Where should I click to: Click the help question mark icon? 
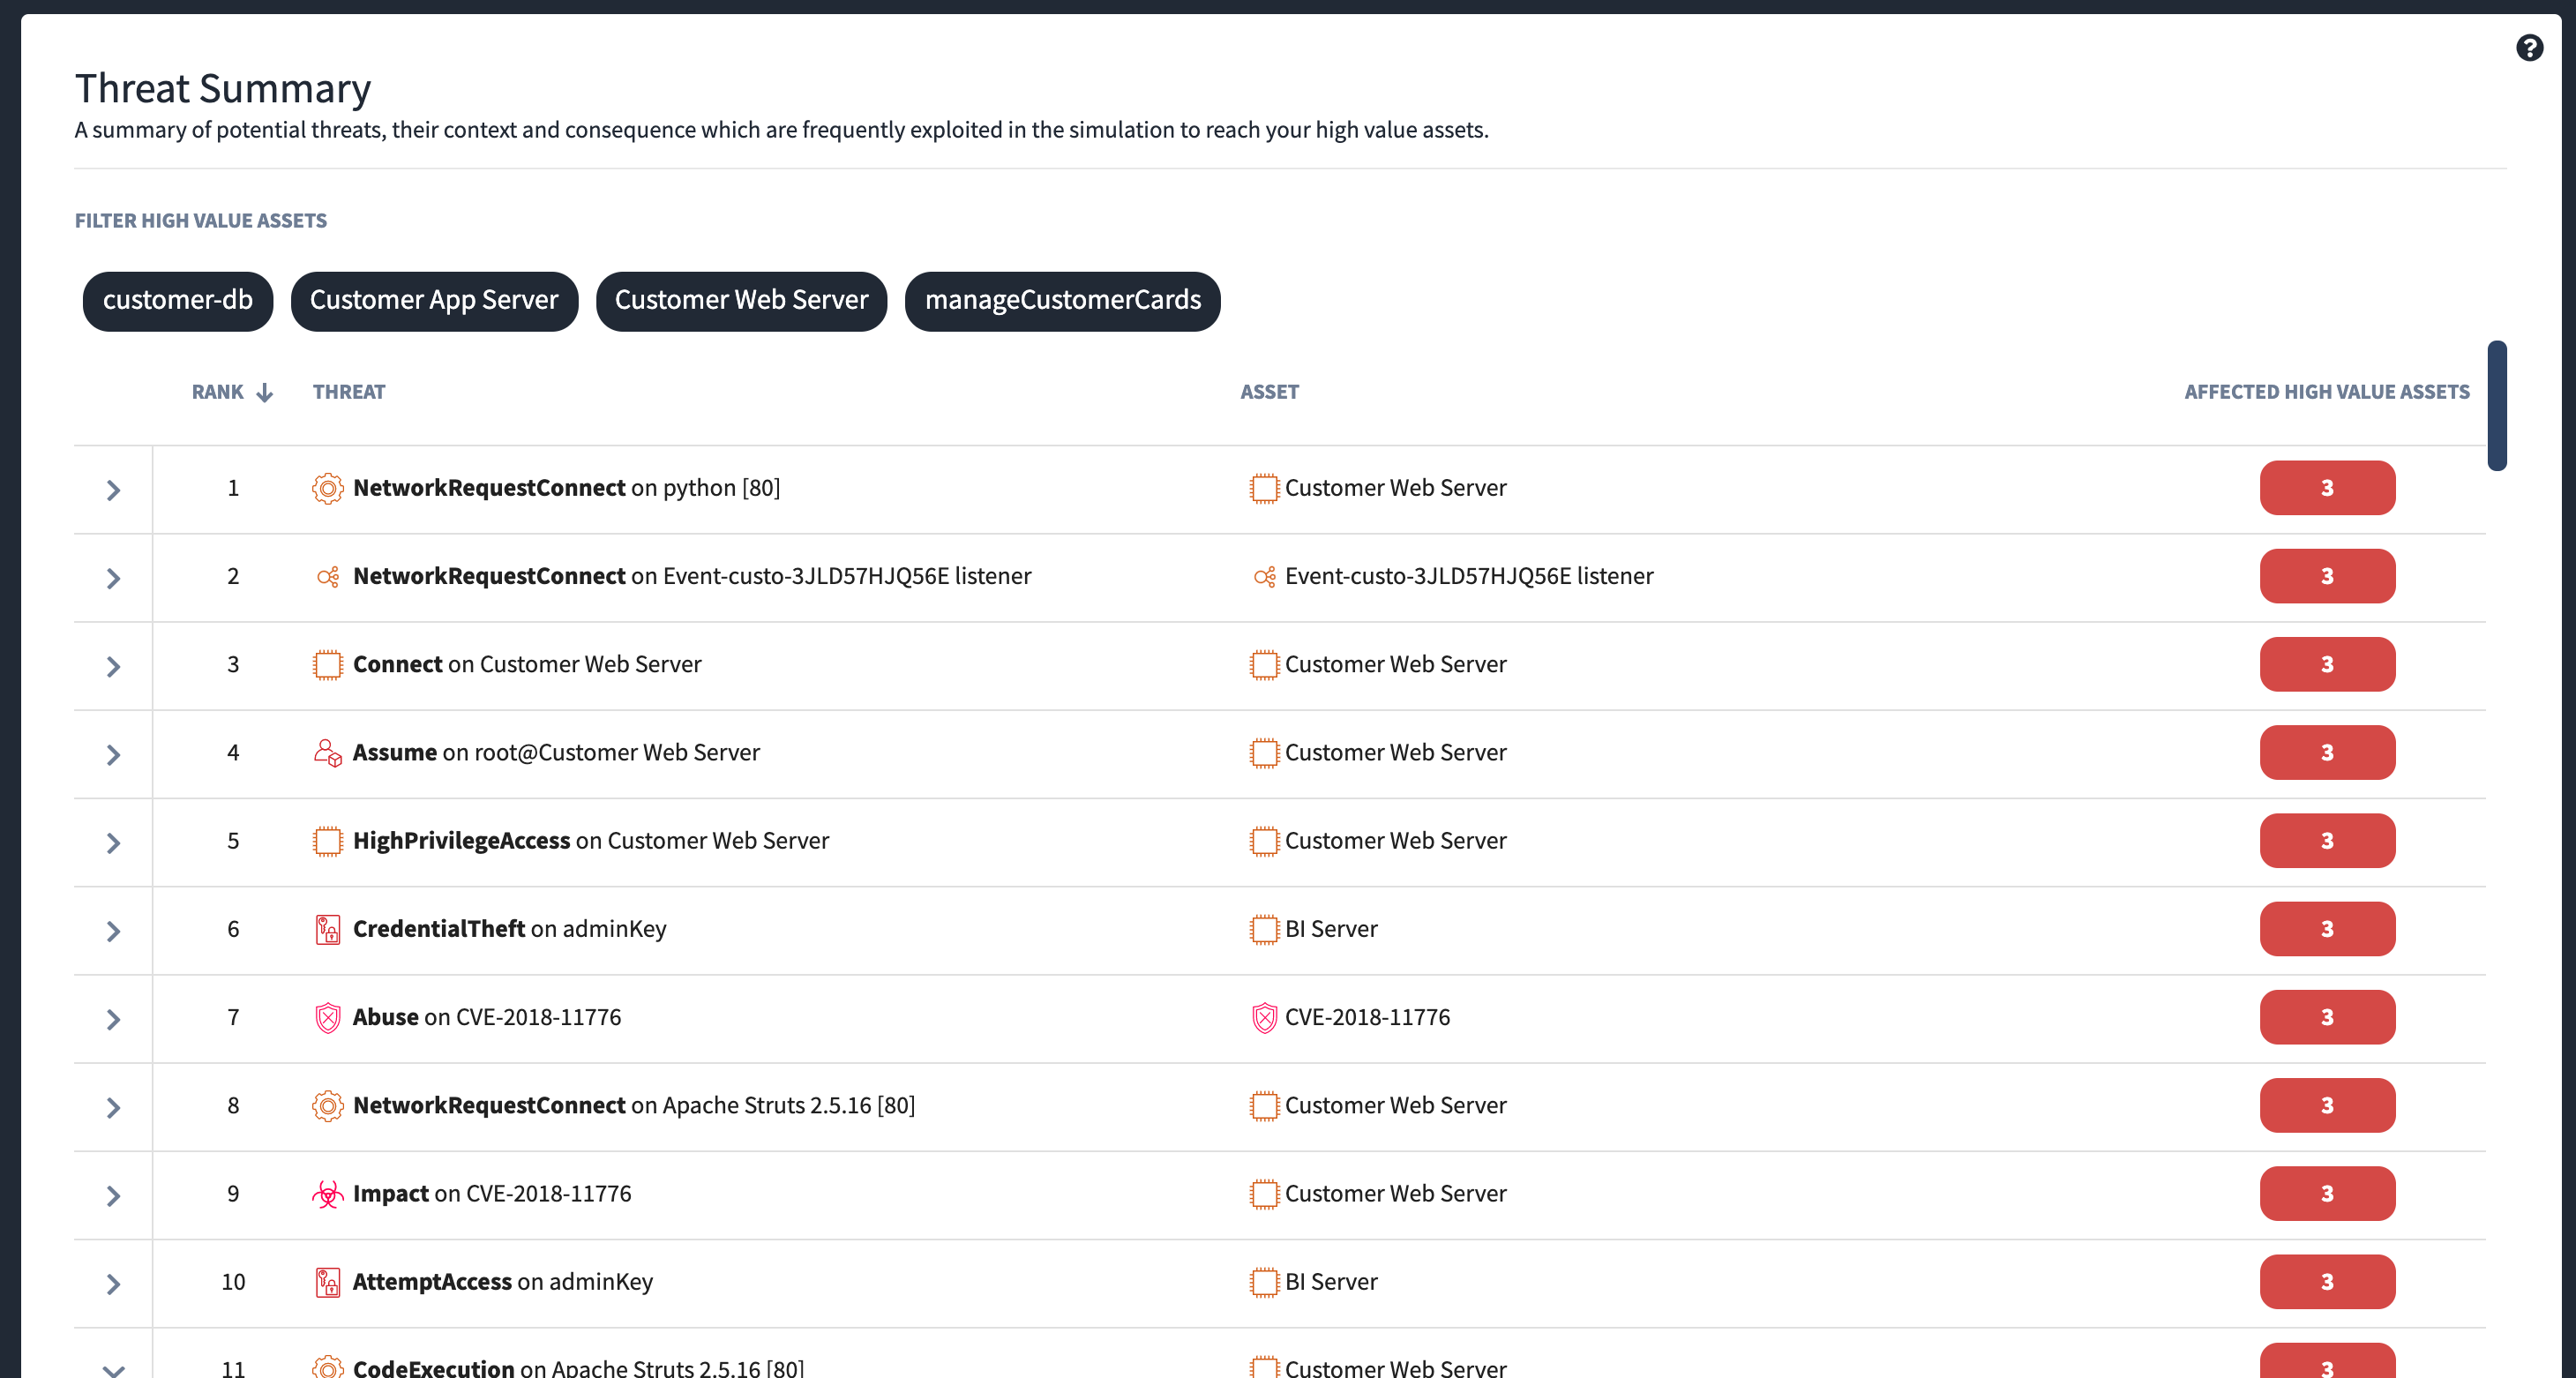(2529, 47)
